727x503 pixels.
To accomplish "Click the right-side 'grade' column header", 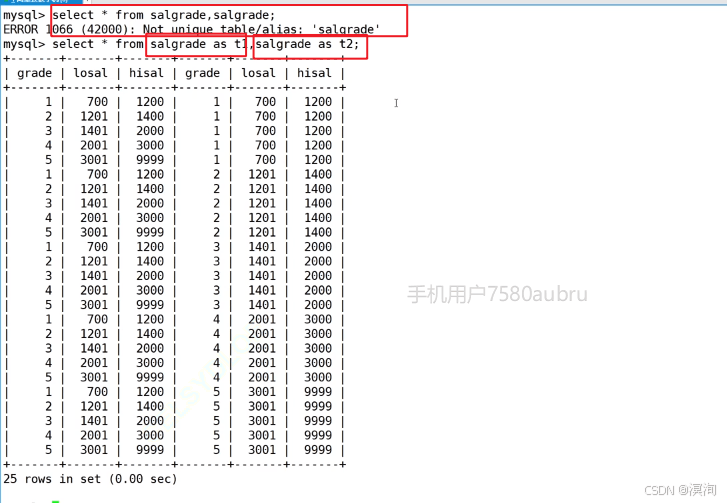I will pos(202,73).
